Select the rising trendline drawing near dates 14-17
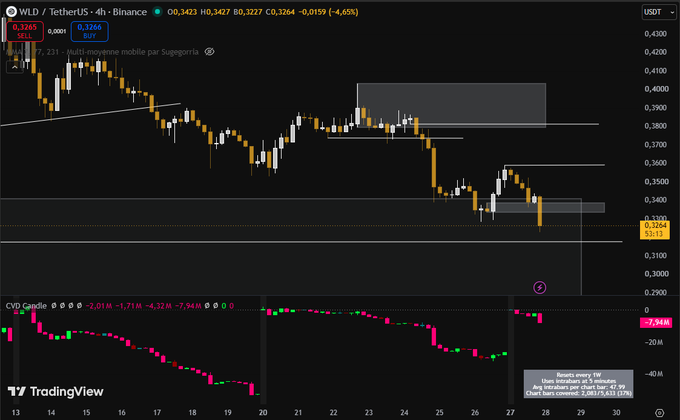 pyautogui.click(x=91, y=115)
